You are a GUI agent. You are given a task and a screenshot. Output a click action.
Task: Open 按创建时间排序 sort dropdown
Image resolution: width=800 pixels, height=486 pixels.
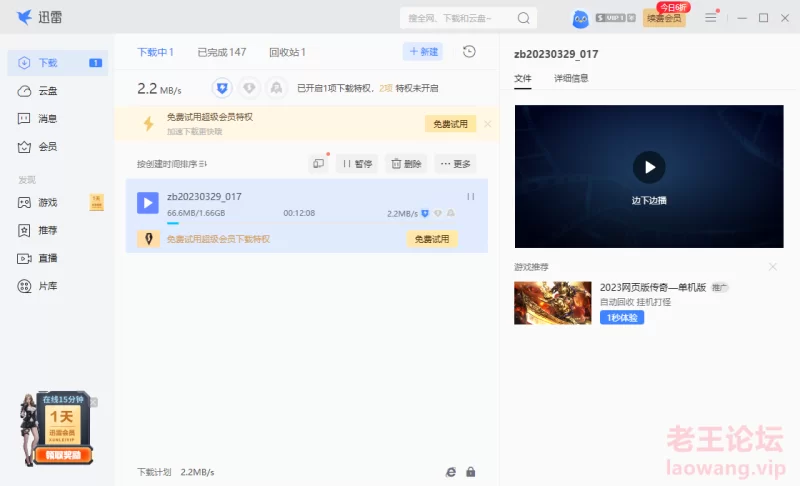171,164
